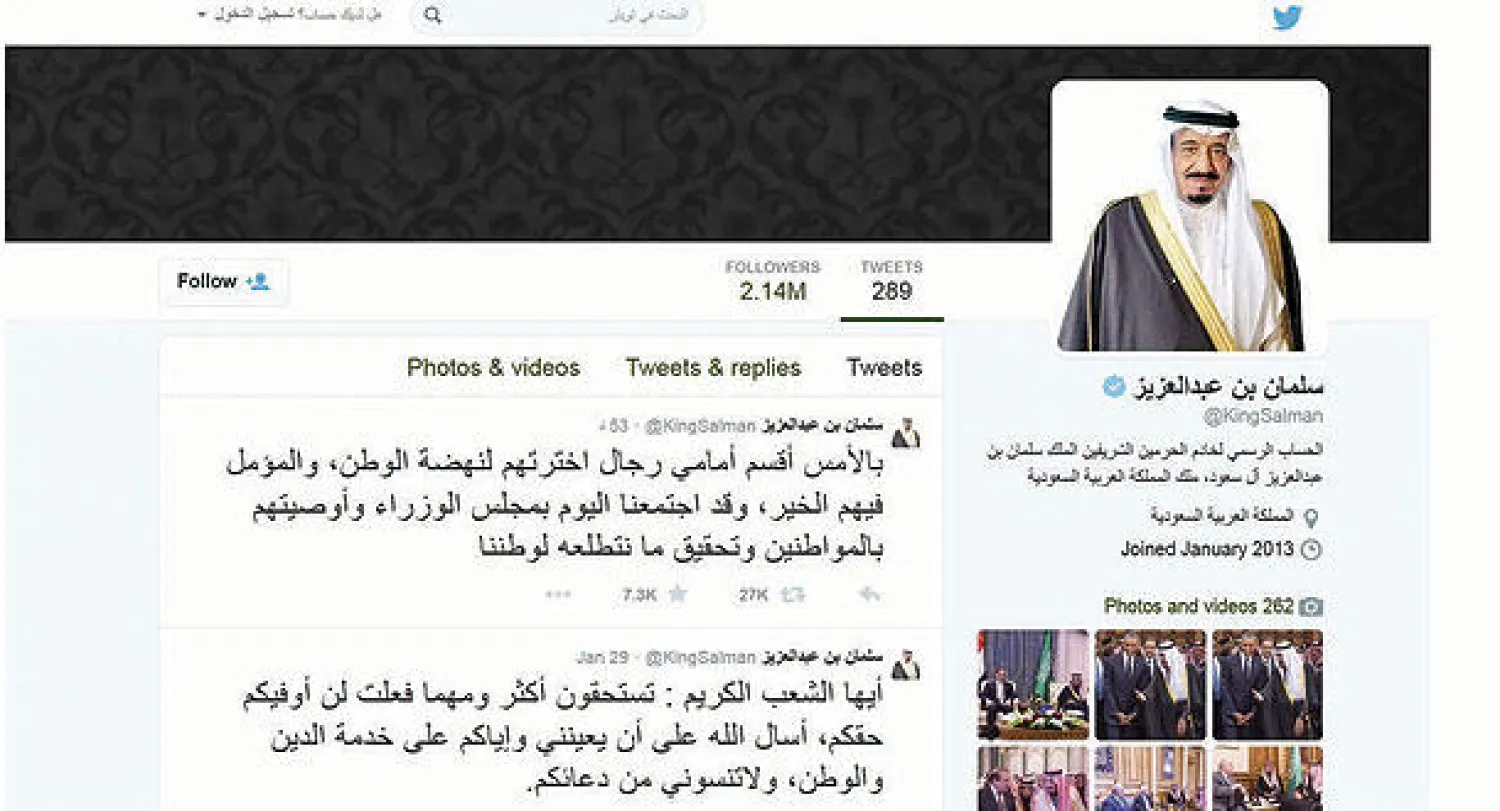The height and width of the screenshot is (811, 1500).
Task: Open more options dots on first tweet
Action: click(x=558, y=594)
